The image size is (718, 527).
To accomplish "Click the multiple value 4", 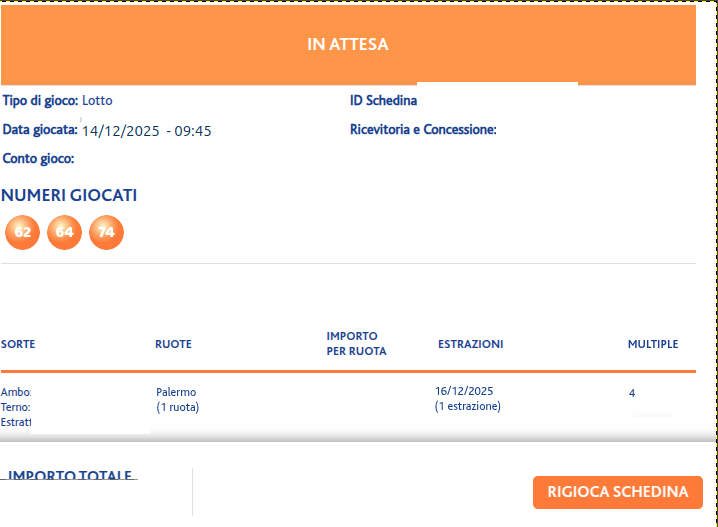I will pyautogui.click(x=632, y=393).
